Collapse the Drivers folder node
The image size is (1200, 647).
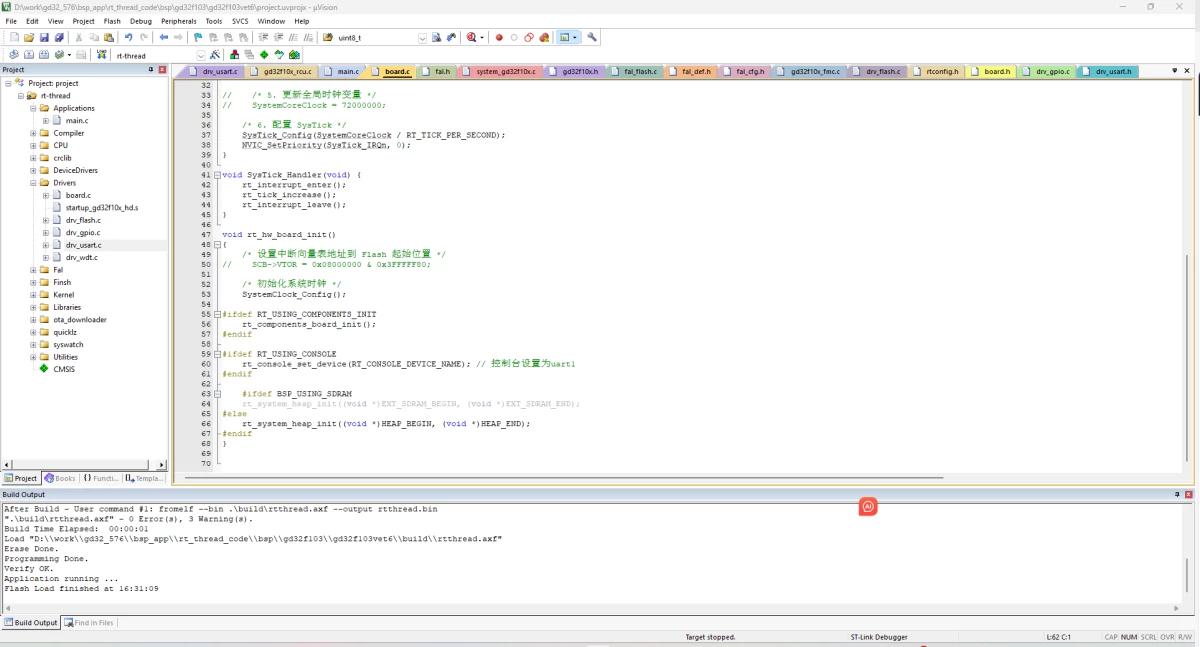coord(33,183)
